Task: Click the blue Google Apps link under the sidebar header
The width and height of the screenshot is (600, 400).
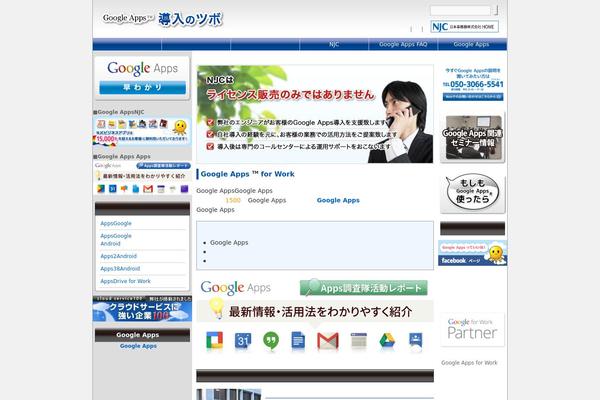Action: pyautogui.click(x=138, y=346)
